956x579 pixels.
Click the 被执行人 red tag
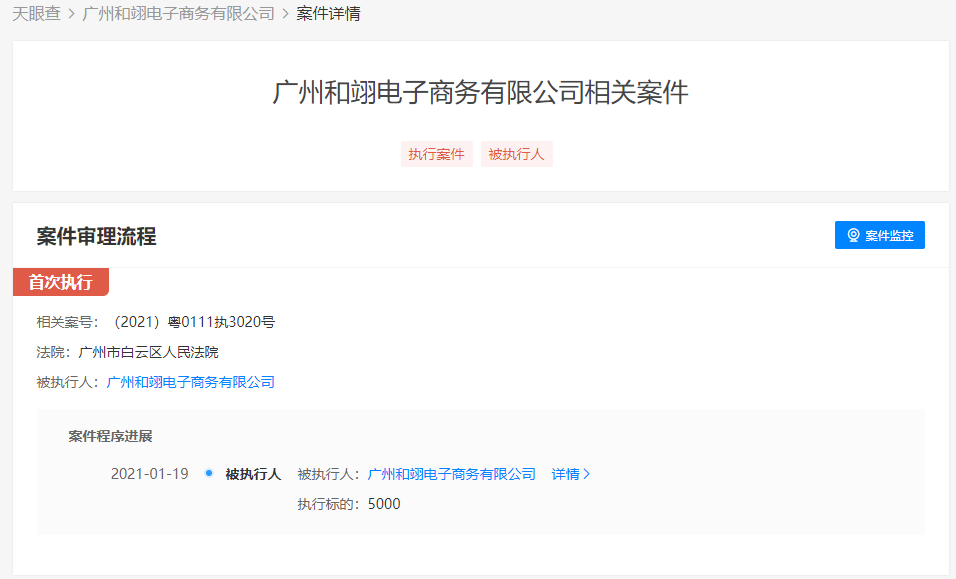point(516,154)
